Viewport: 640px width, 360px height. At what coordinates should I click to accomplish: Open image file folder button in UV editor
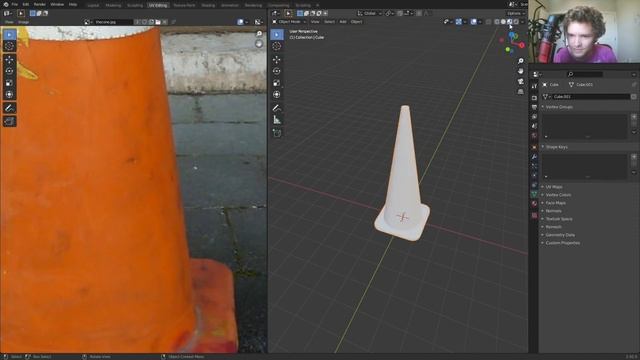pyautogui.click(x=158, y=22)
